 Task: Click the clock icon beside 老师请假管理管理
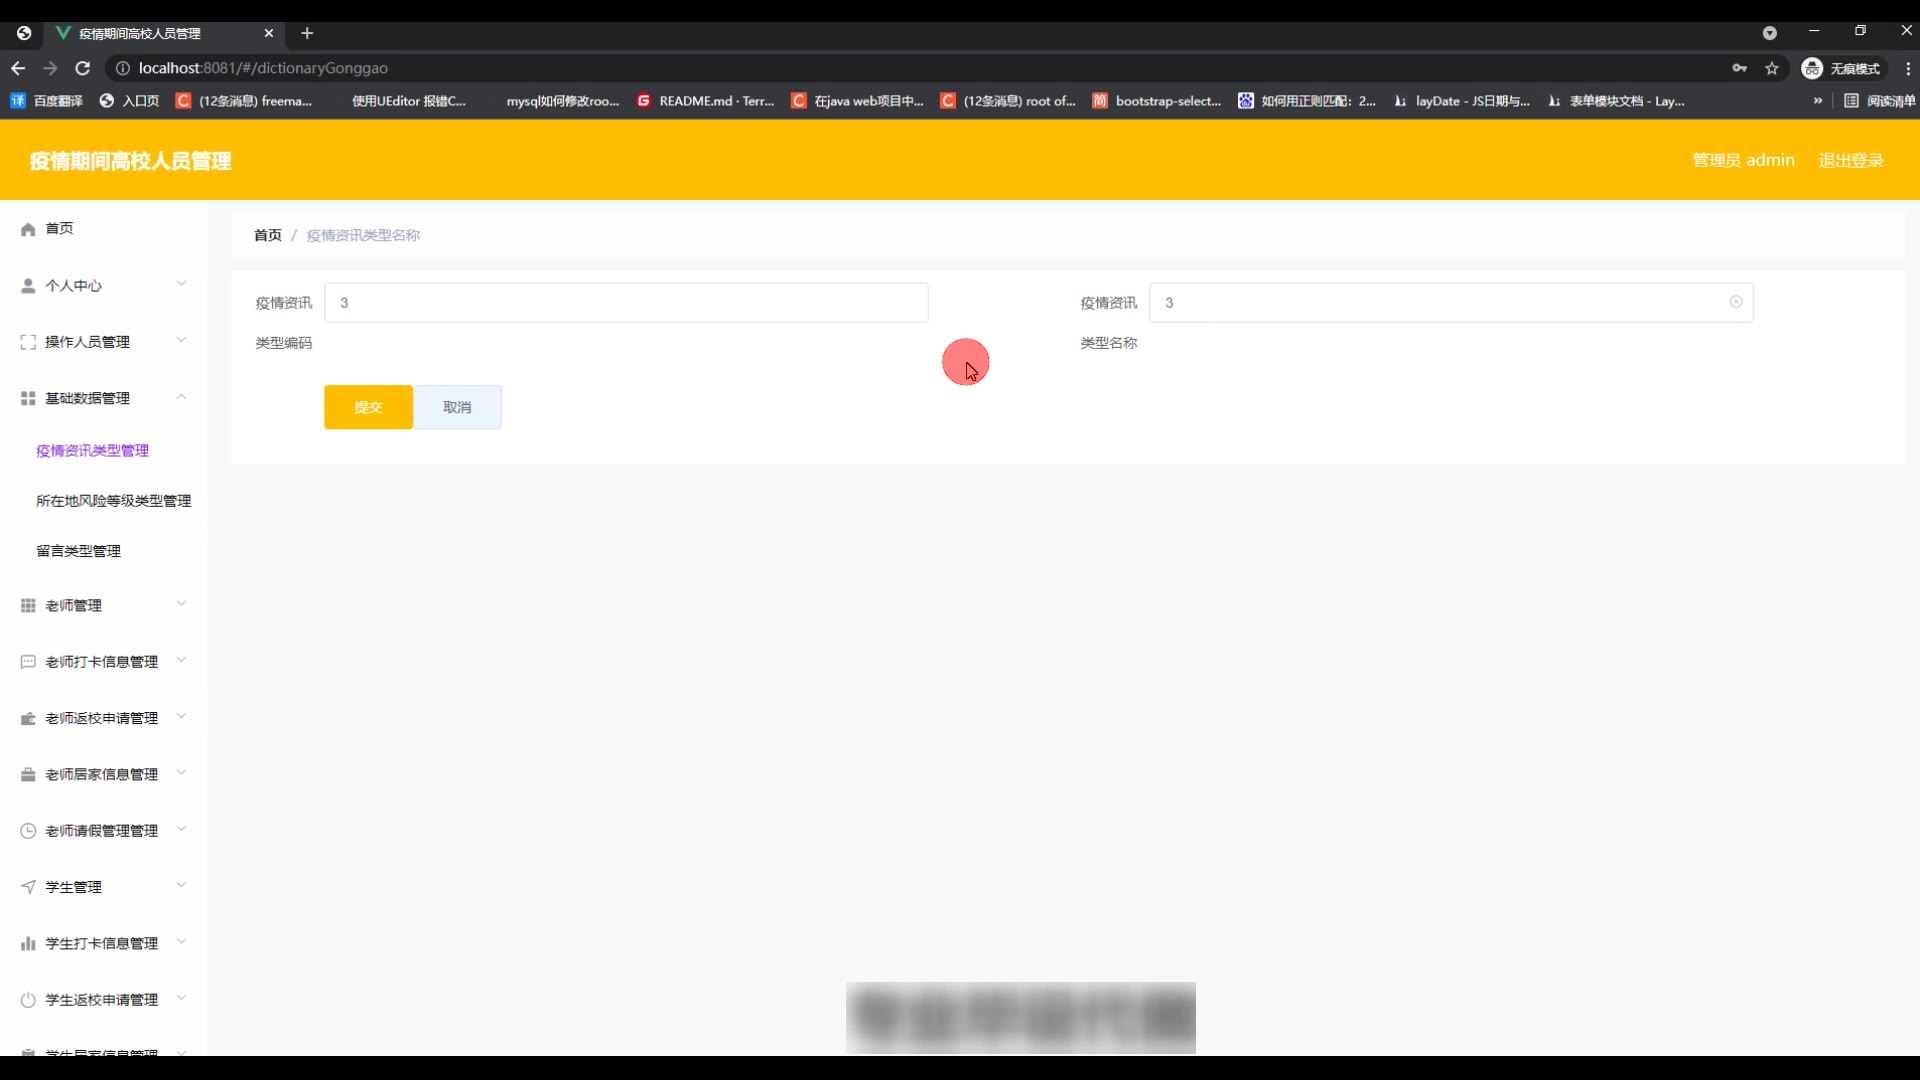point(28,831)
